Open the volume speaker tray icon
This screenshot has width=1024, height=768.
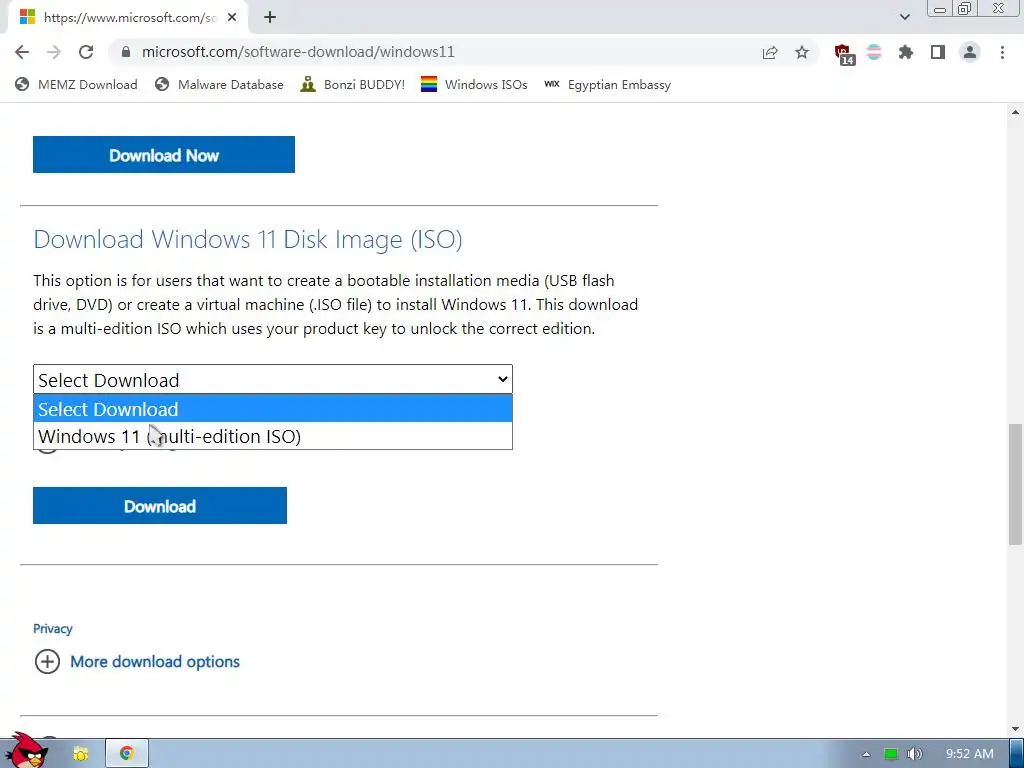[x=914, y=754]
